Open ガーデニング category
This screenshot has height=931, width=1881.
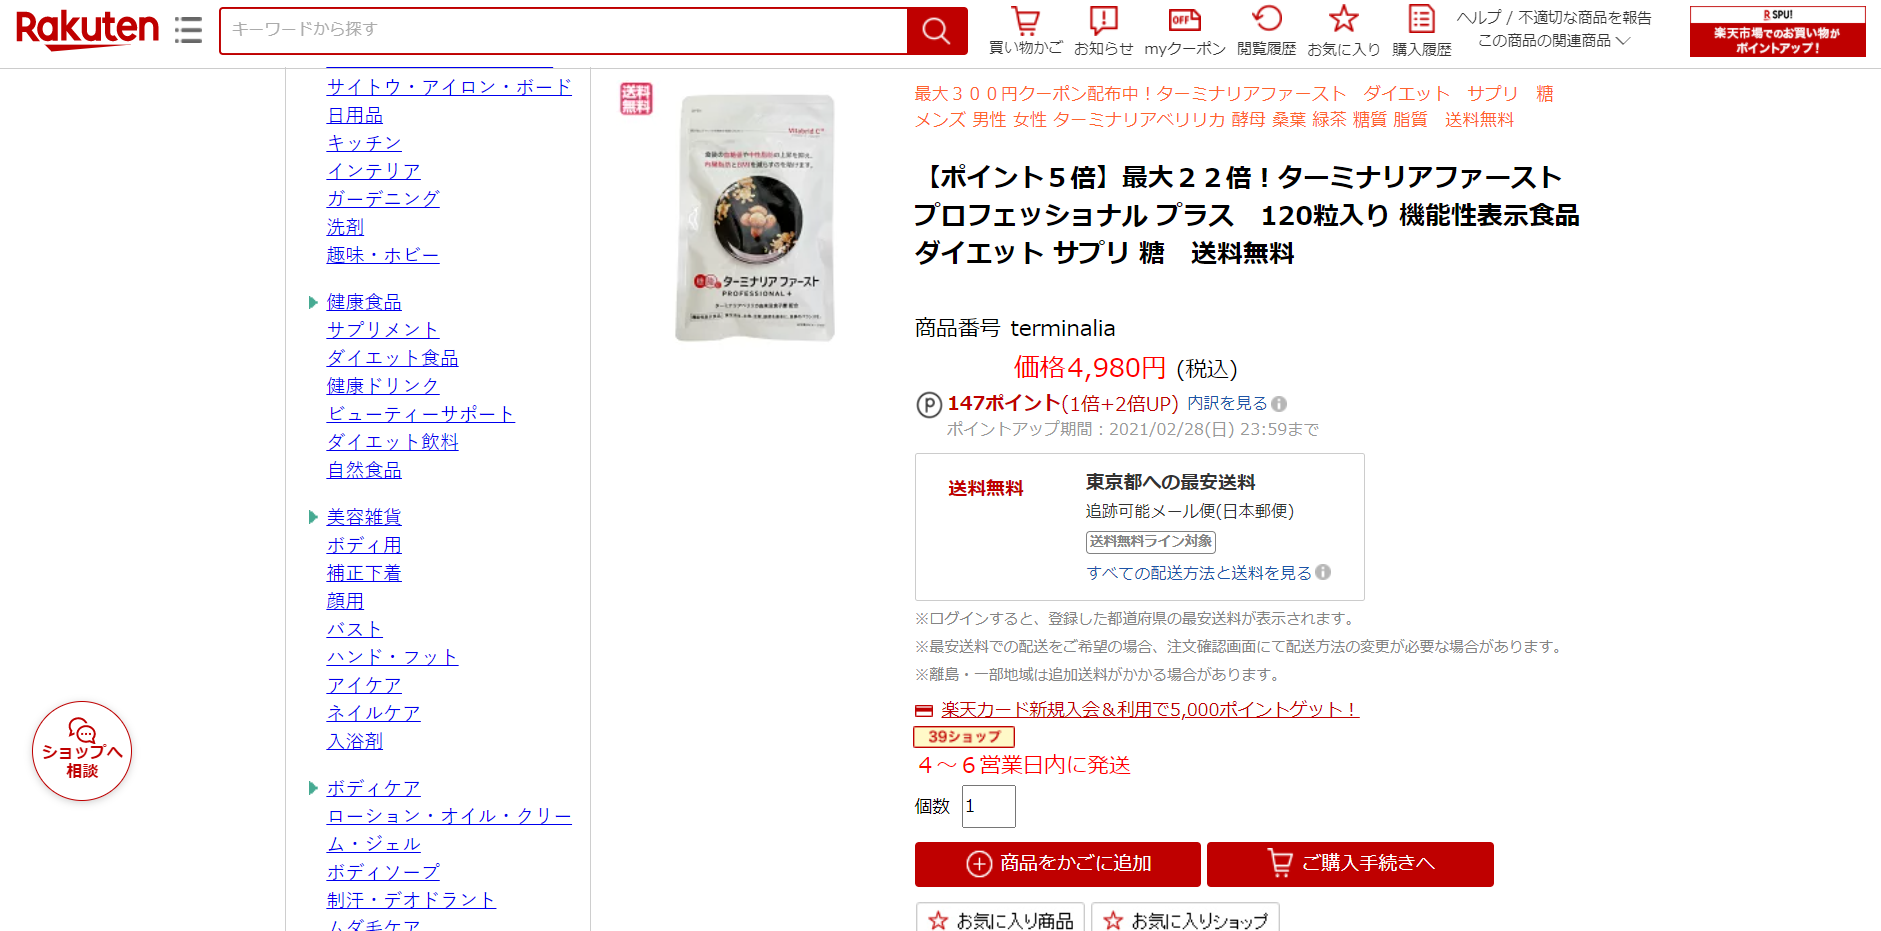click(383, 199)
